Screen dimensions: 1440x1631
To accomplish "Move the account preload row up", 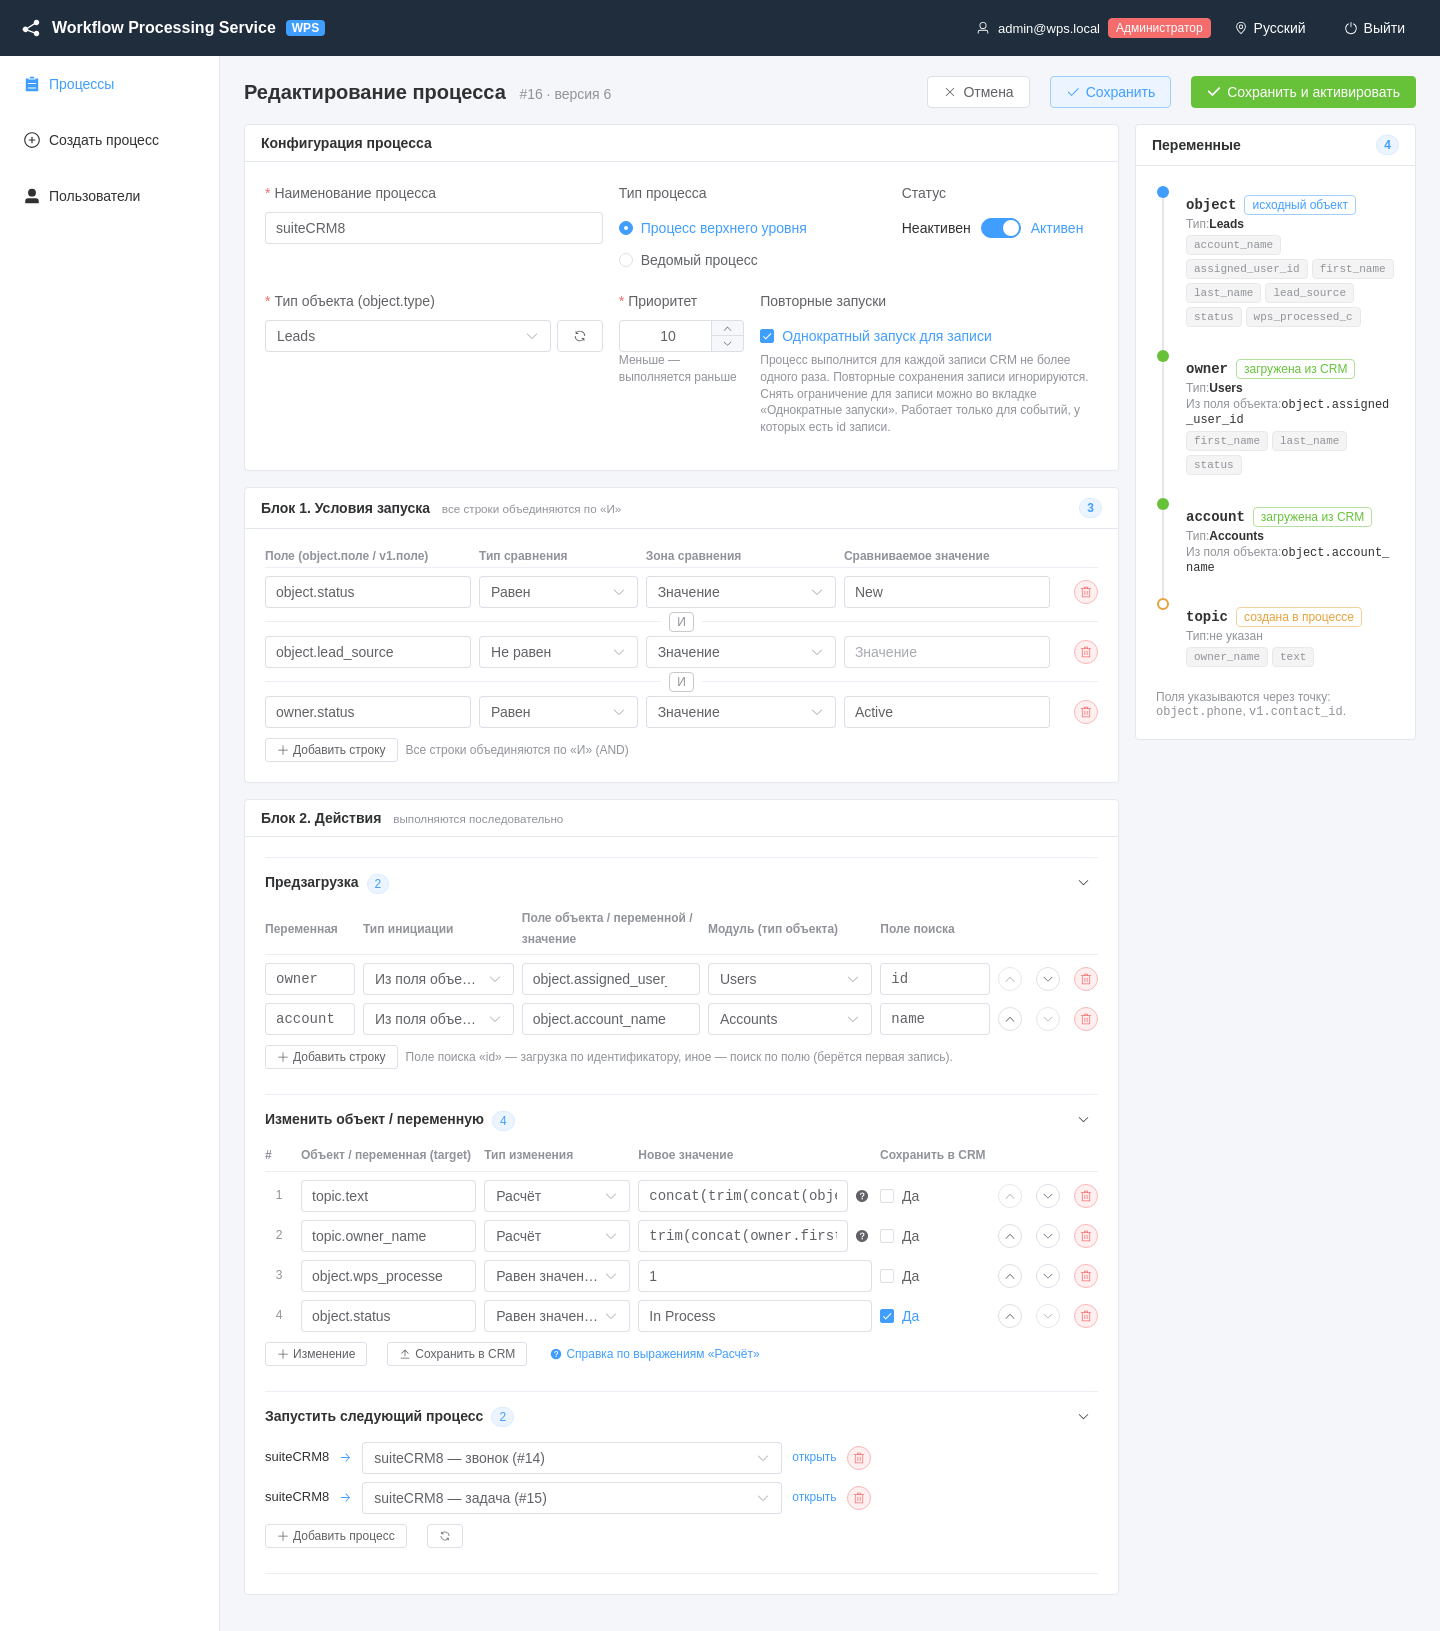I will click(x=1010, y=1019).
